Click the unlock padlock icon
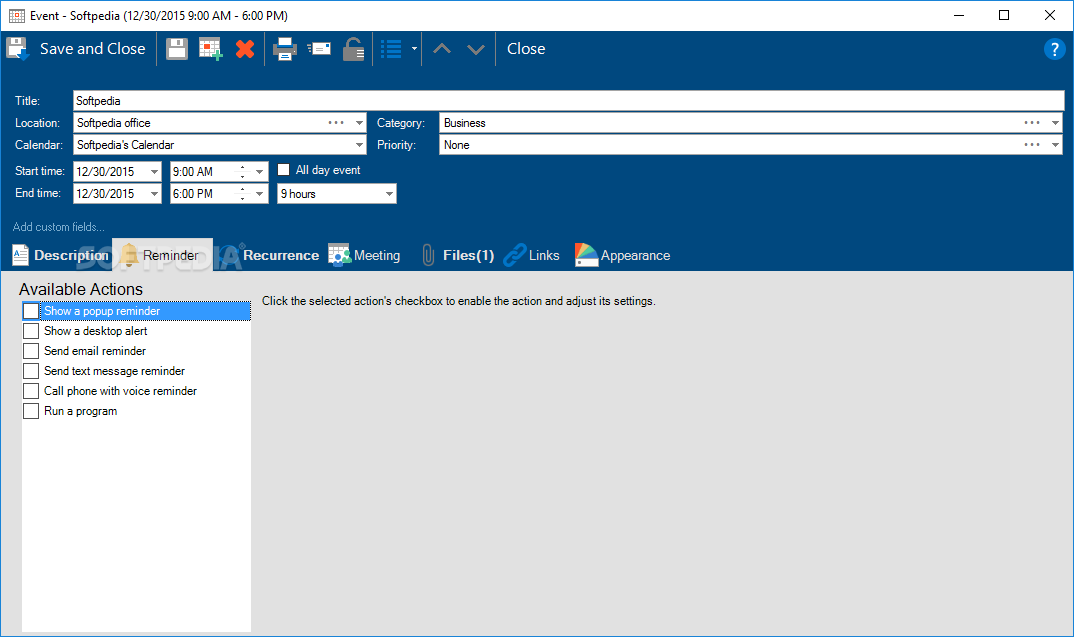This screenshot has width=1074, height=637. point(353,49)
